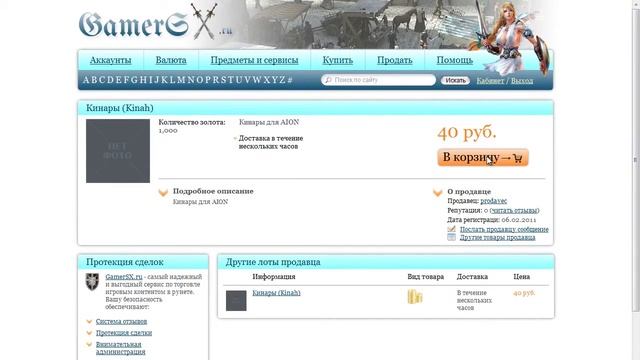Open GamerSX.ru link in Протекция сделок
The height and width of the screenshot is (360, 640).
tap(124, 277)
